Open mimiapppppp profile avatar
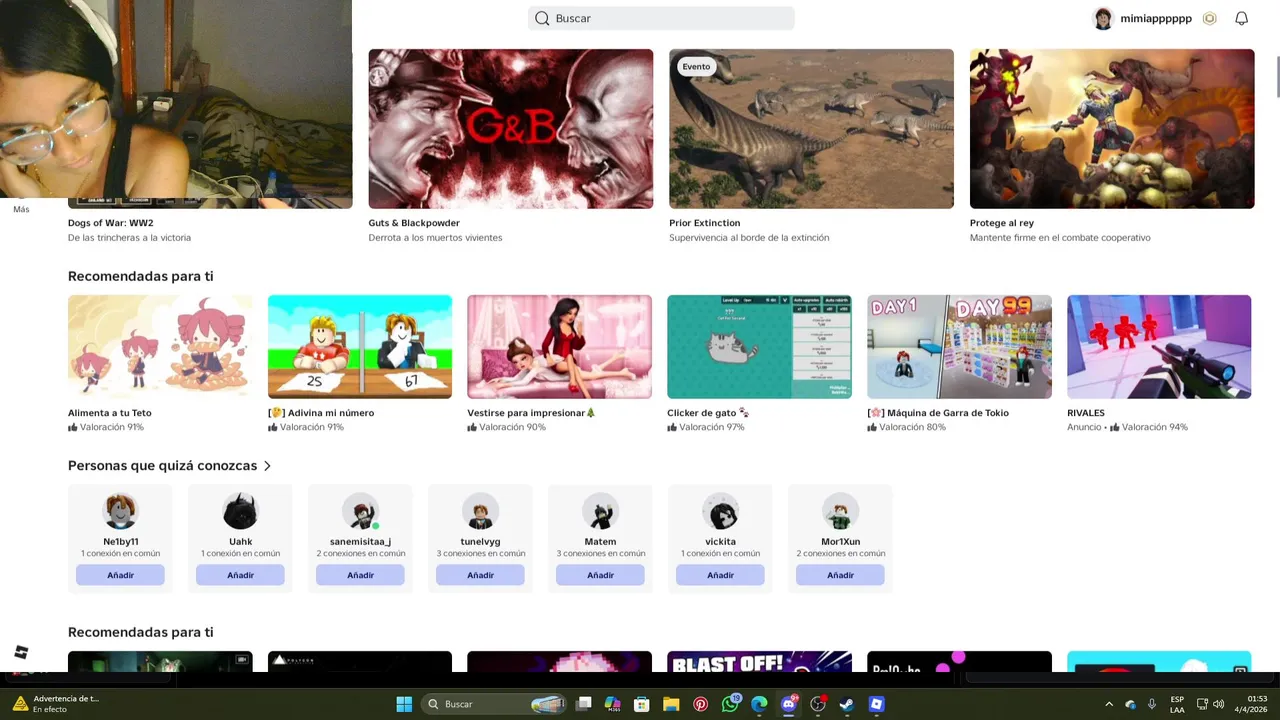This screenshot has width=1280, height=720. (x=1103, y=18)
